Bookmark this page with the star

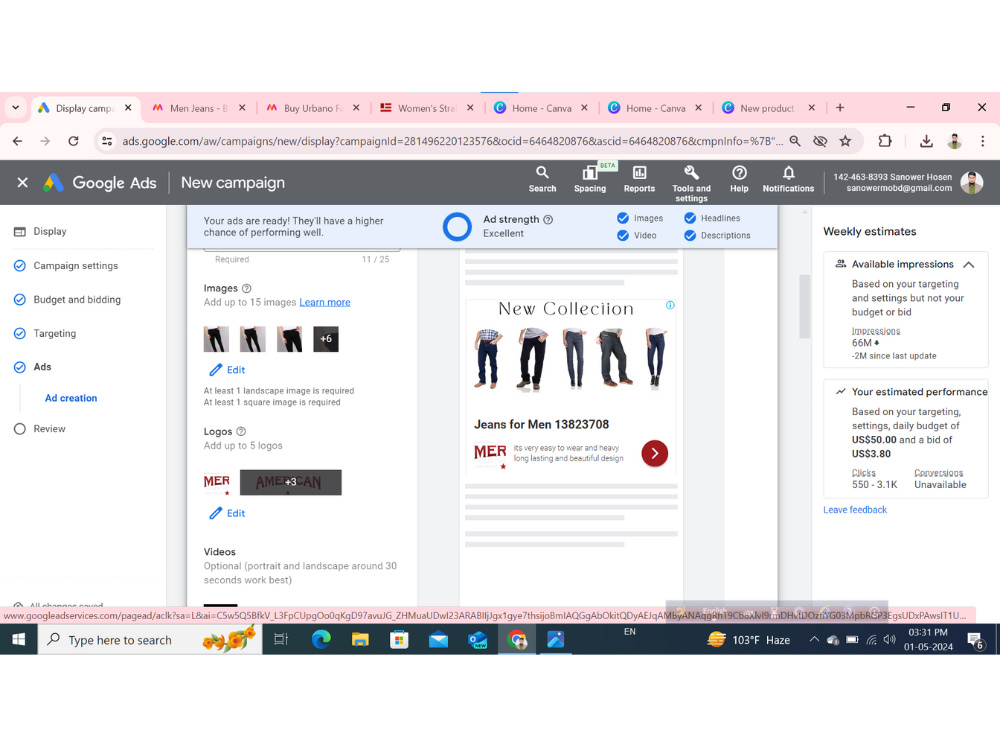(845, 141)
